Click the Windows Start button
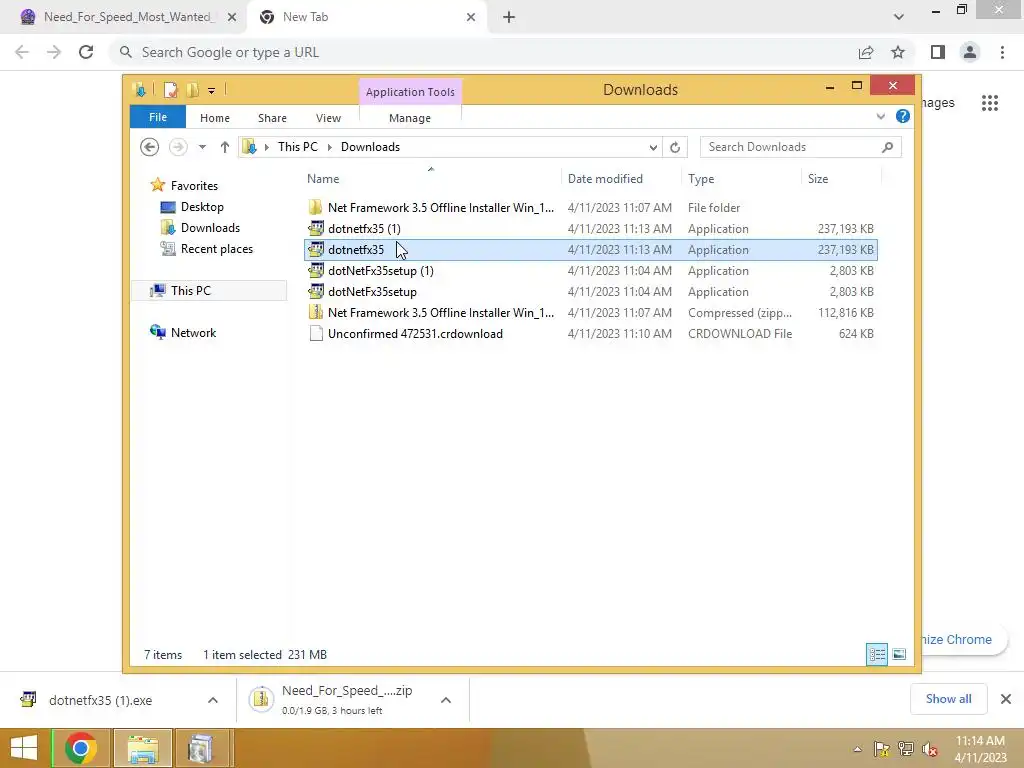The width and height of the screenshot is (1024, 768). click(x=24, y=748)
